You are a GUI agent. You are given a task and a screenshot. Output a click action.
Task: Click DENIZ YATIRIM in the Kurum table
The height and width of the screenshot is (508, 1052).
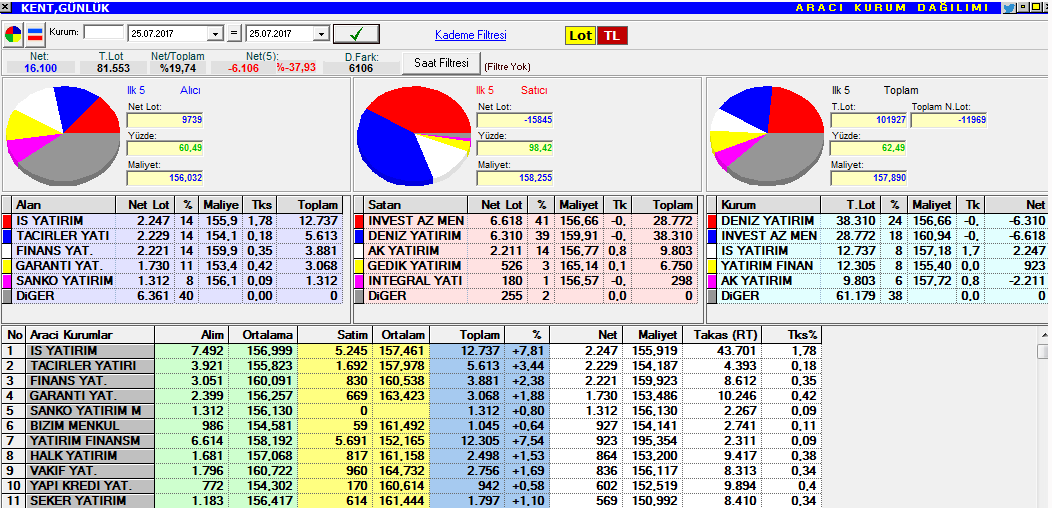[768, 221]
